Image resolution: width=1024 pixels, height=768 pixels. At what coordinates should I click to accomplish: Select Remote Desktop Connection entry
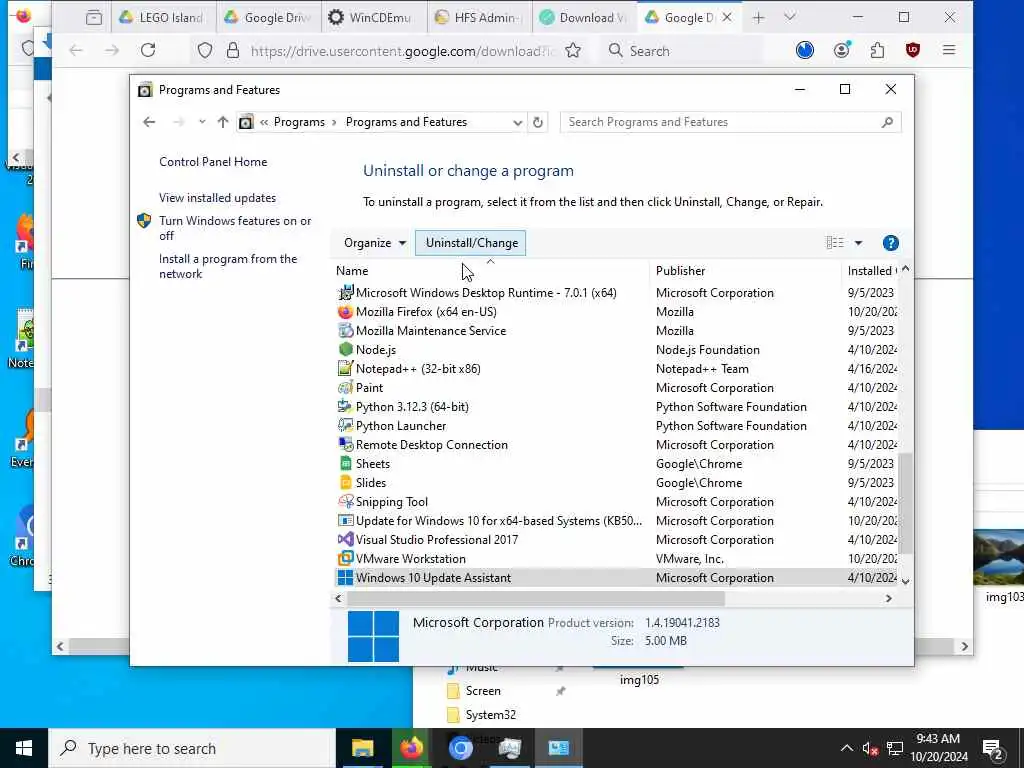[616, 445]
